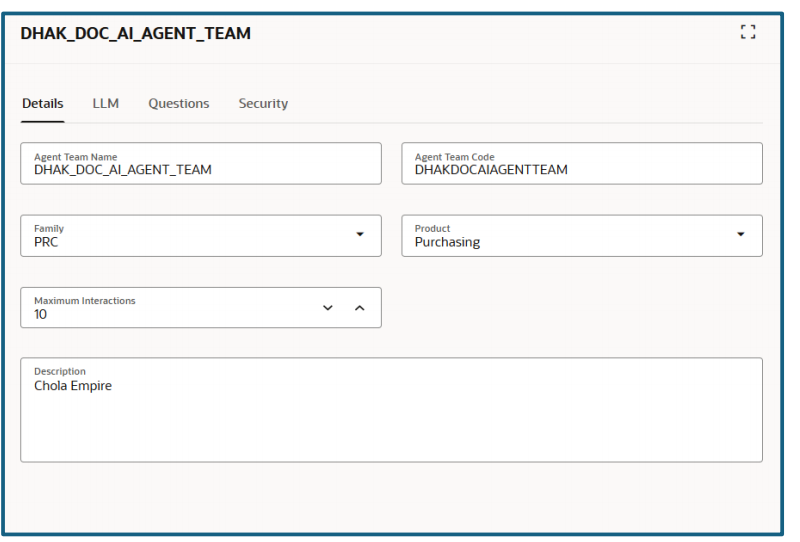Screen dimensions: 800x542
Task: Click the Chola Empire description text
Action: click(x=73, y=386)
